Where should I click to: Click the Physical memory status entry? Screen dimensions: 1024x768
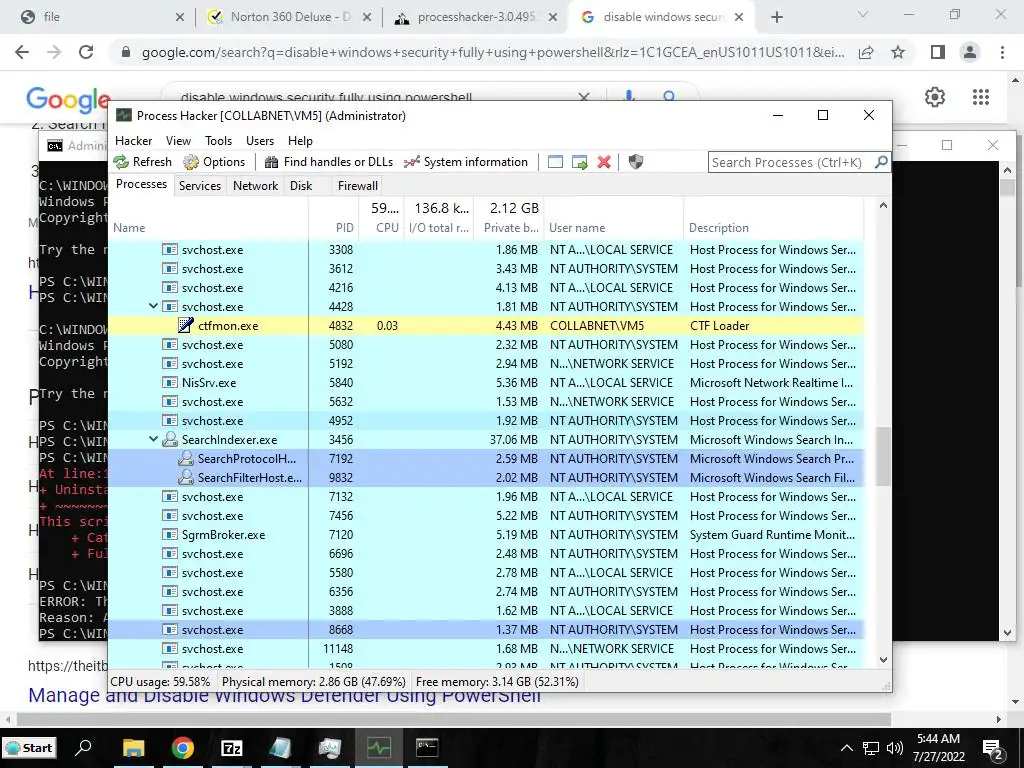[313, 682]
